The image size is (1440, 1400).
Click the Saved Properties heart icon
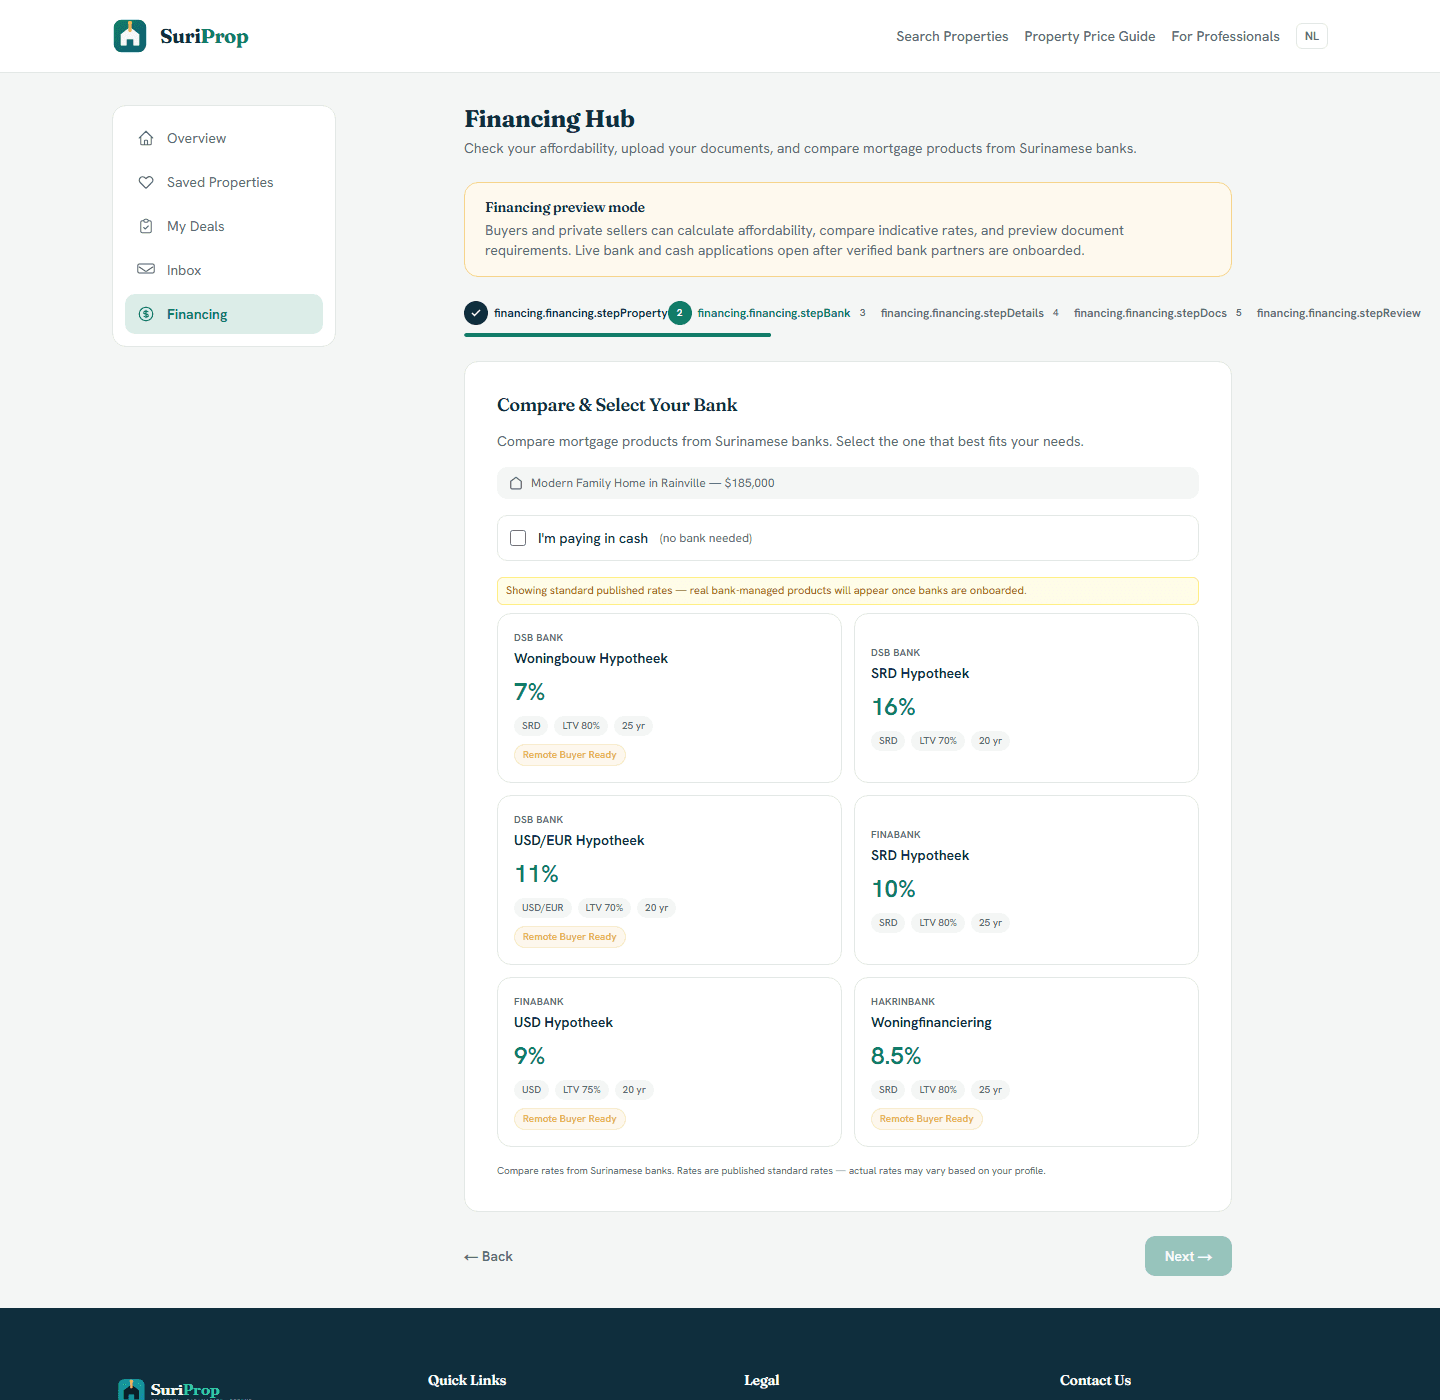pos(146,182)
